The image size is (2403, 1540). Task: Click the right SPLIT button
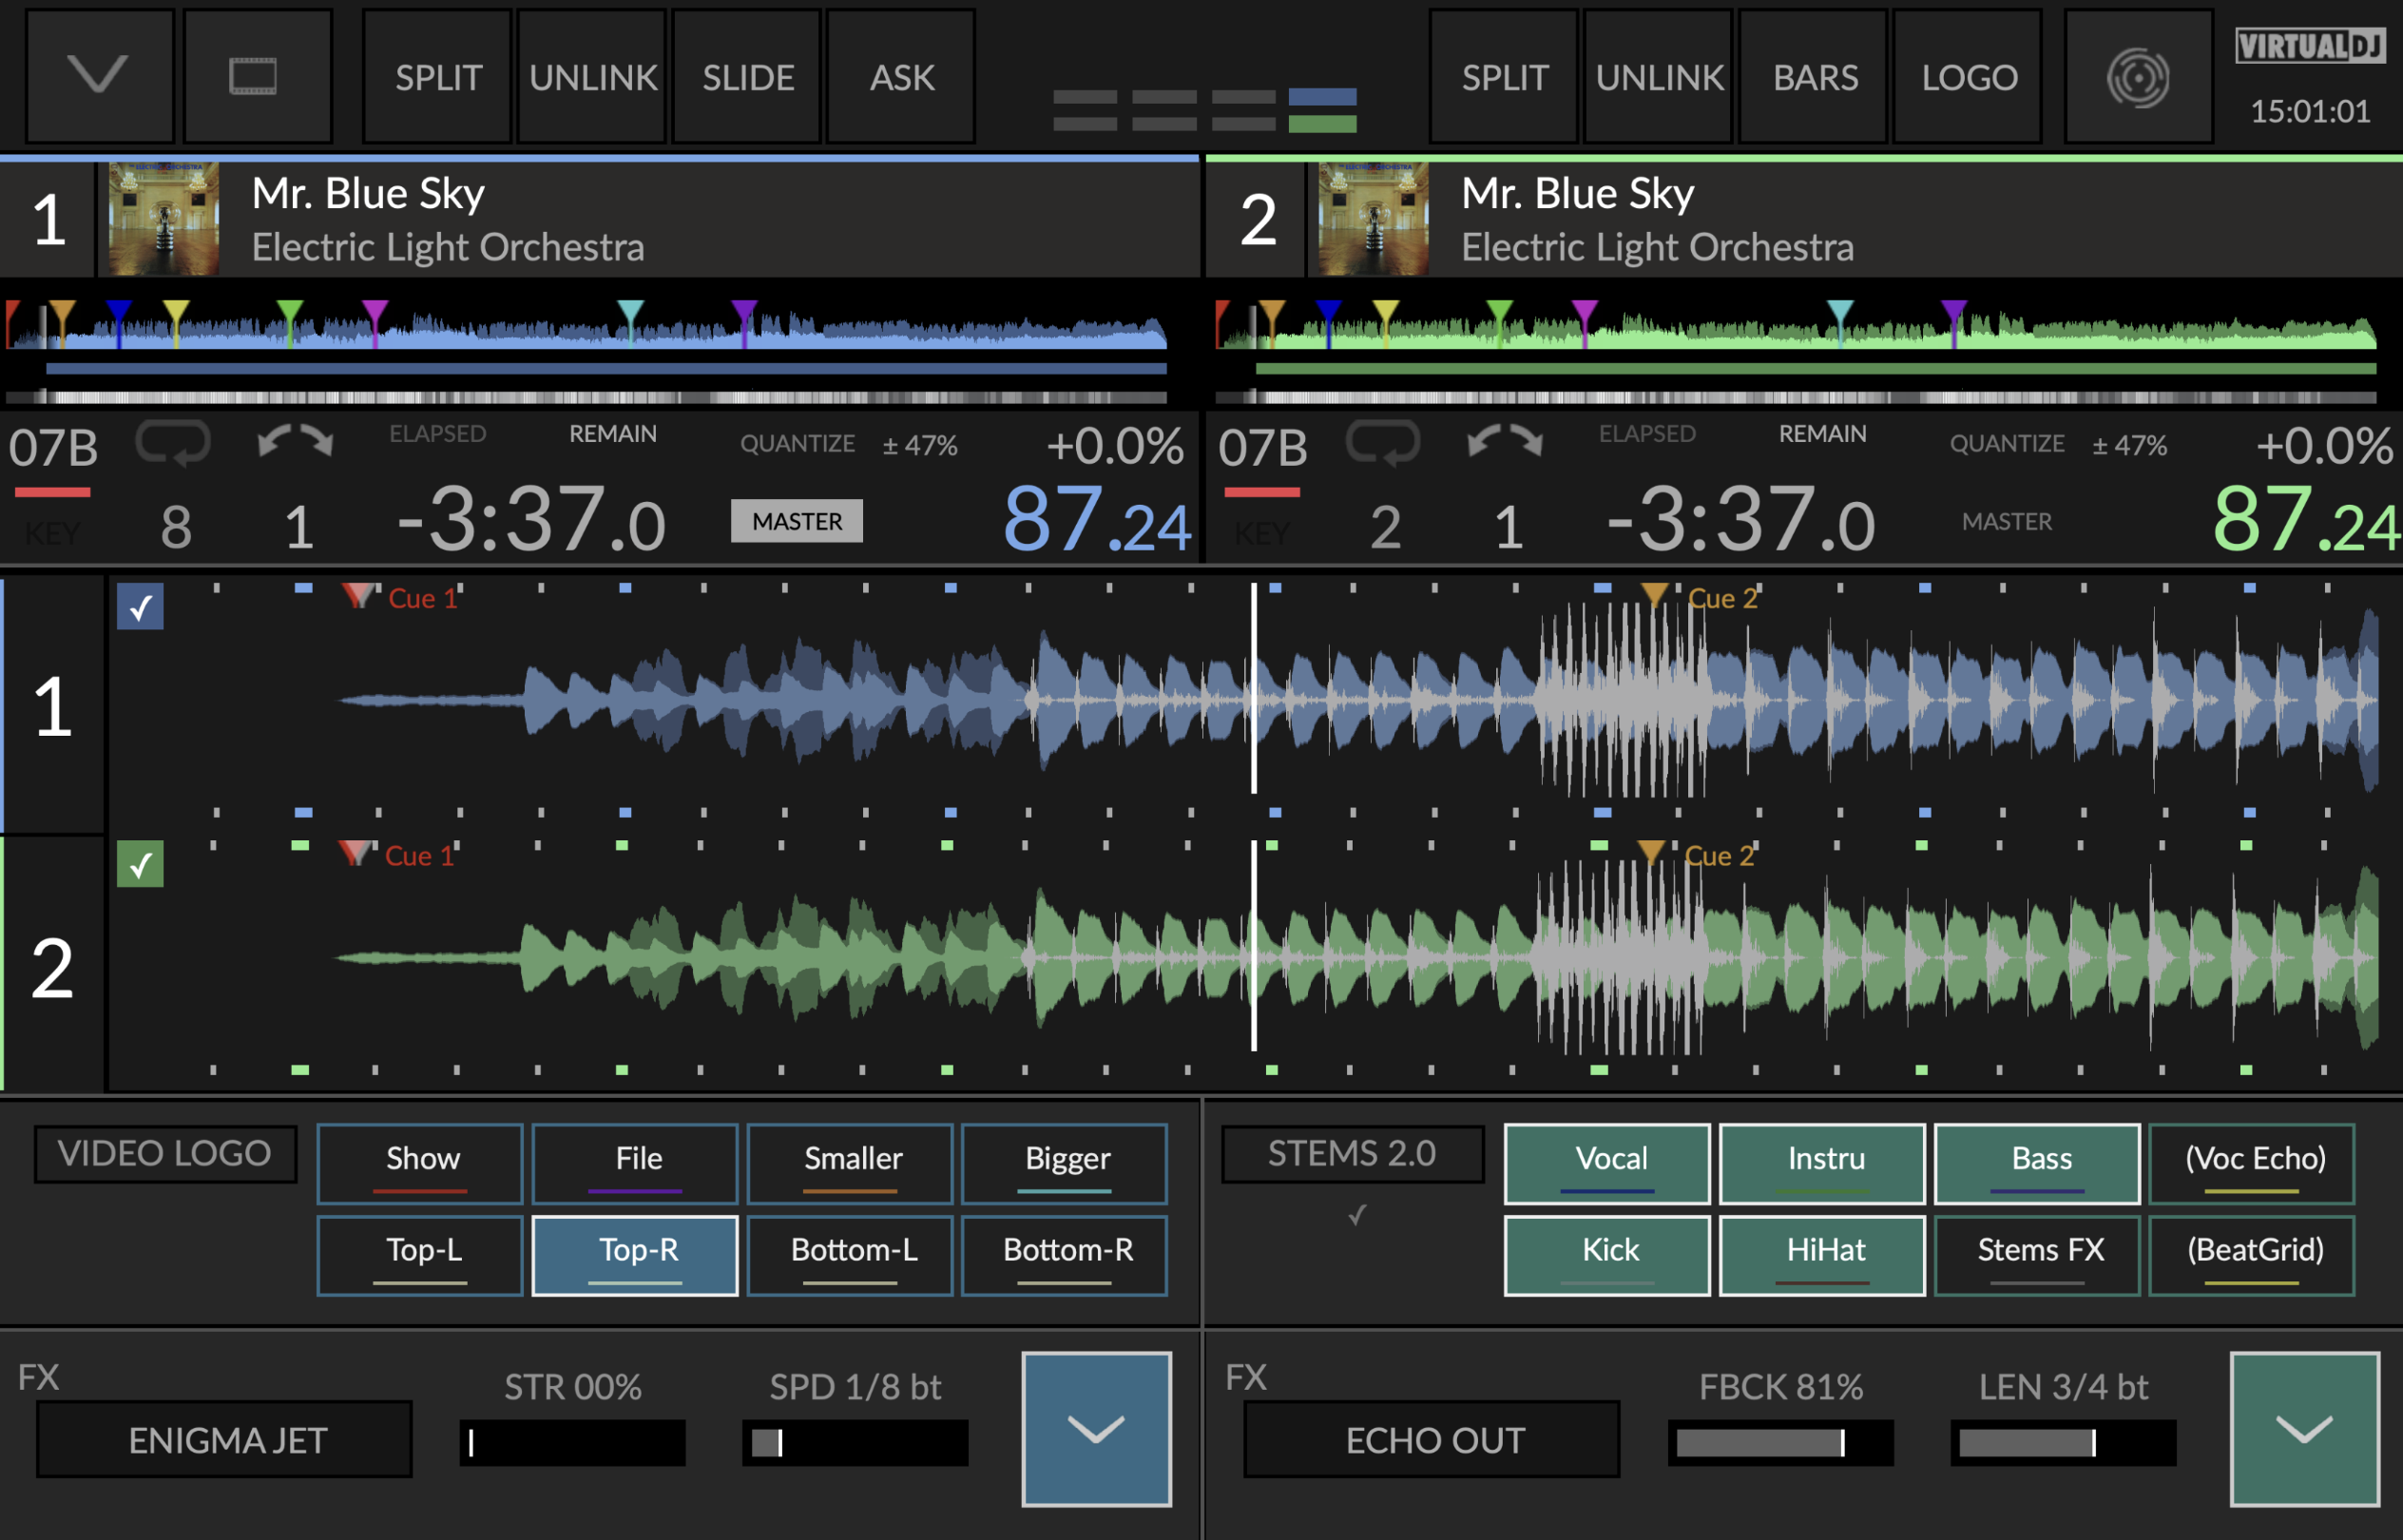coord(1504,77)
